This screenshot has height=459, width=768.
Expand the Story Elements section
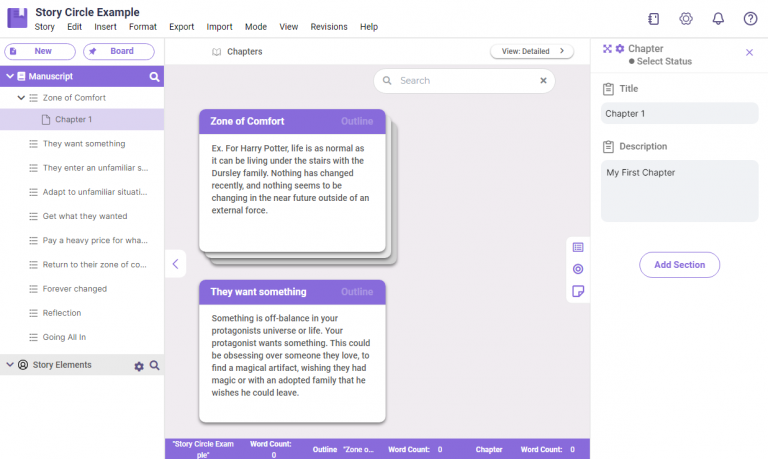(x=10, y=365)
